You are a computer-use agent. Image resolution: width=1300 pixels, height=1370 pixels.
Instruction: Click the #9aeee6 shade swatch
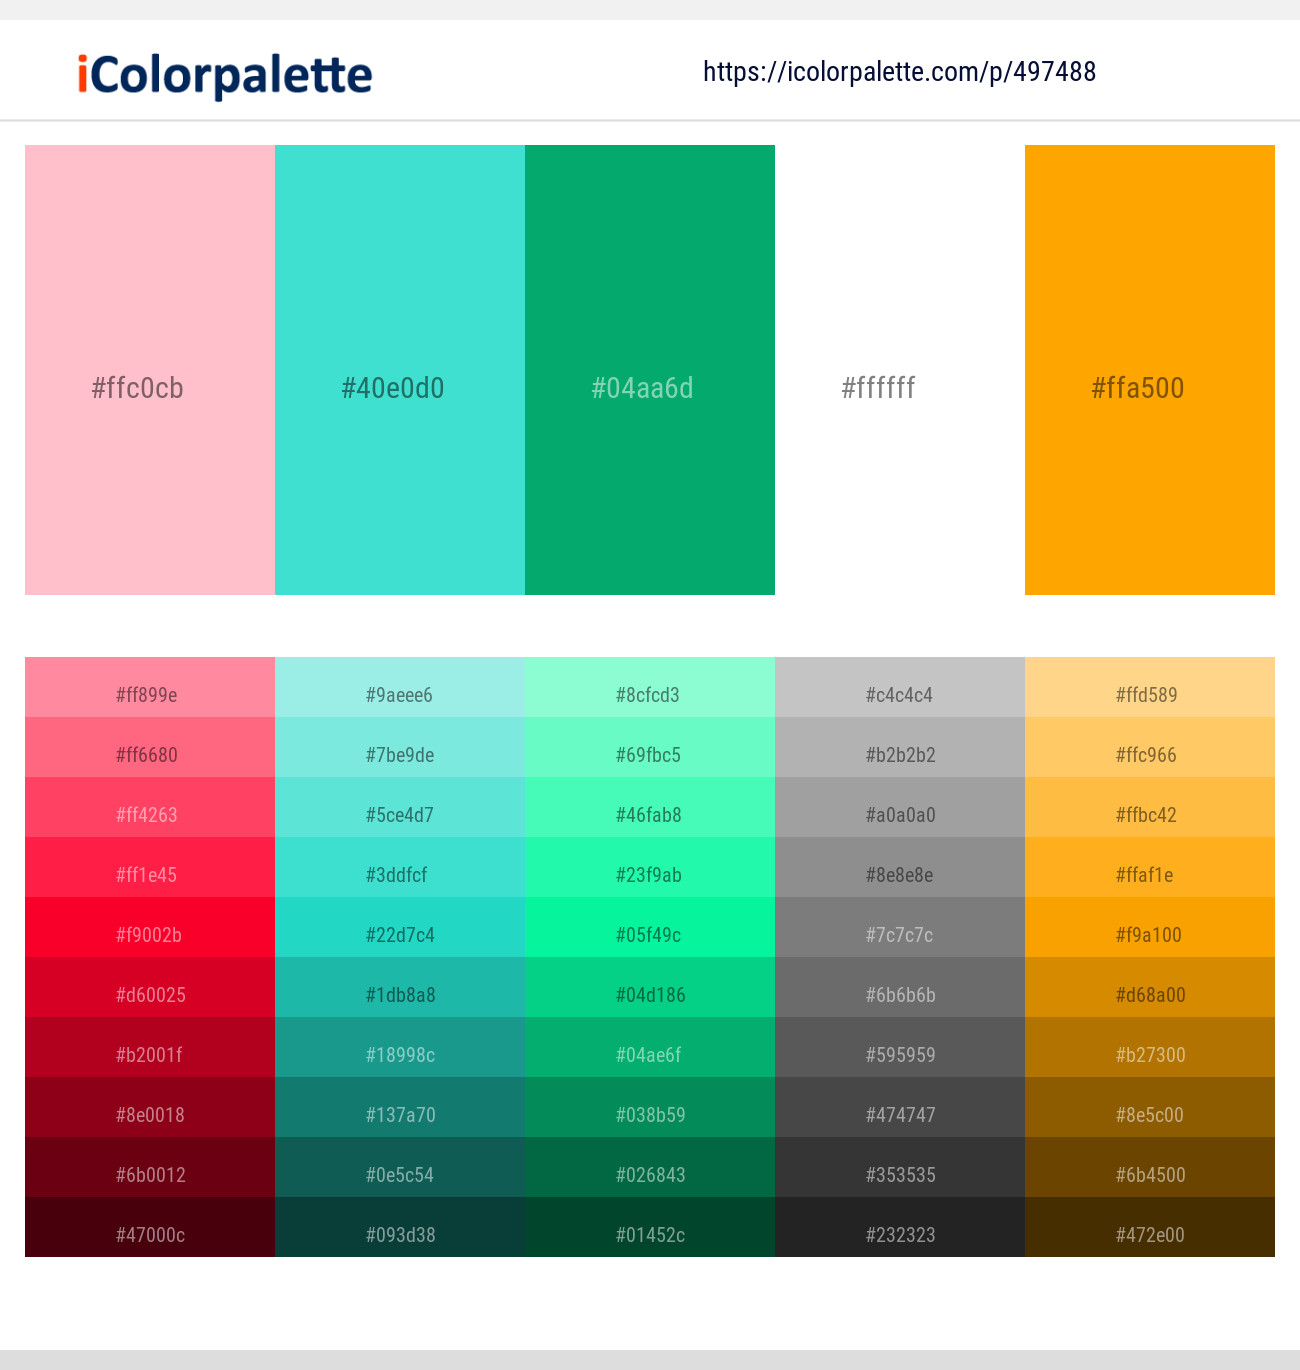[399, 695]
